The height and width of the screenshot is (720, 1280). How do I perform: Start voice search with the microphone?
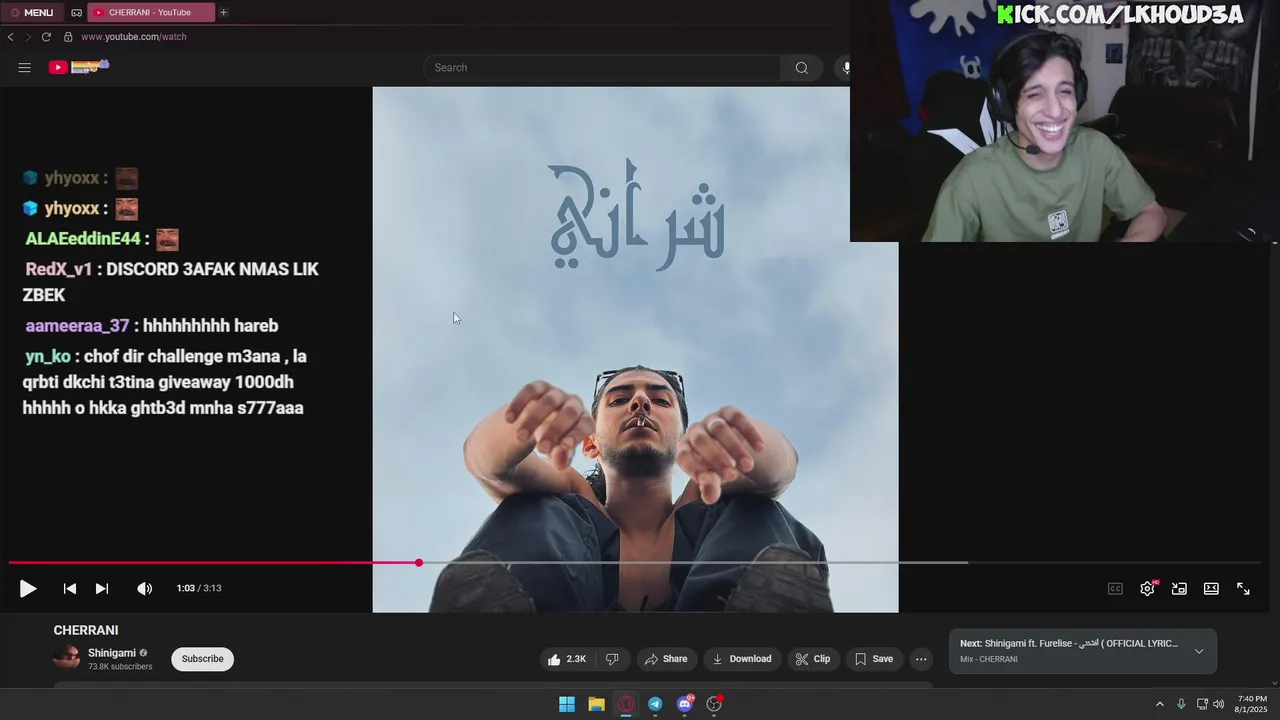point(846,68)
